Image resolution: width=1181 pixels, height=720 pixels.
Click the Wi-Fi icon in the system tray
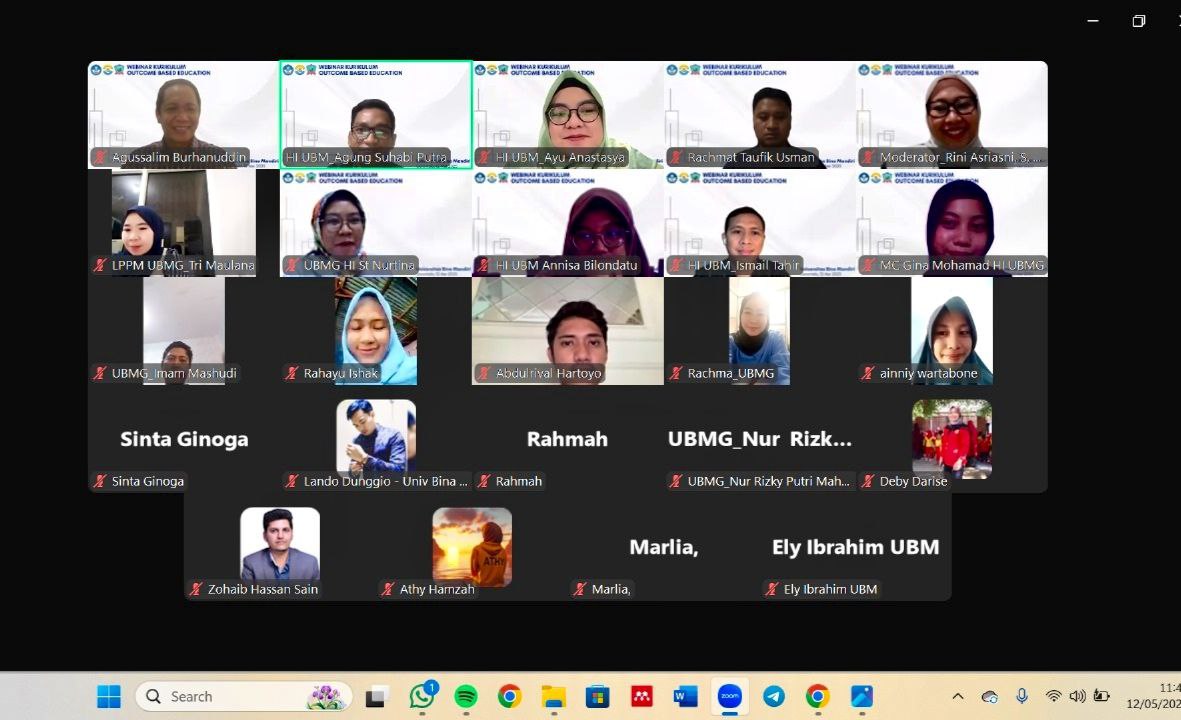click(1053, 696)
